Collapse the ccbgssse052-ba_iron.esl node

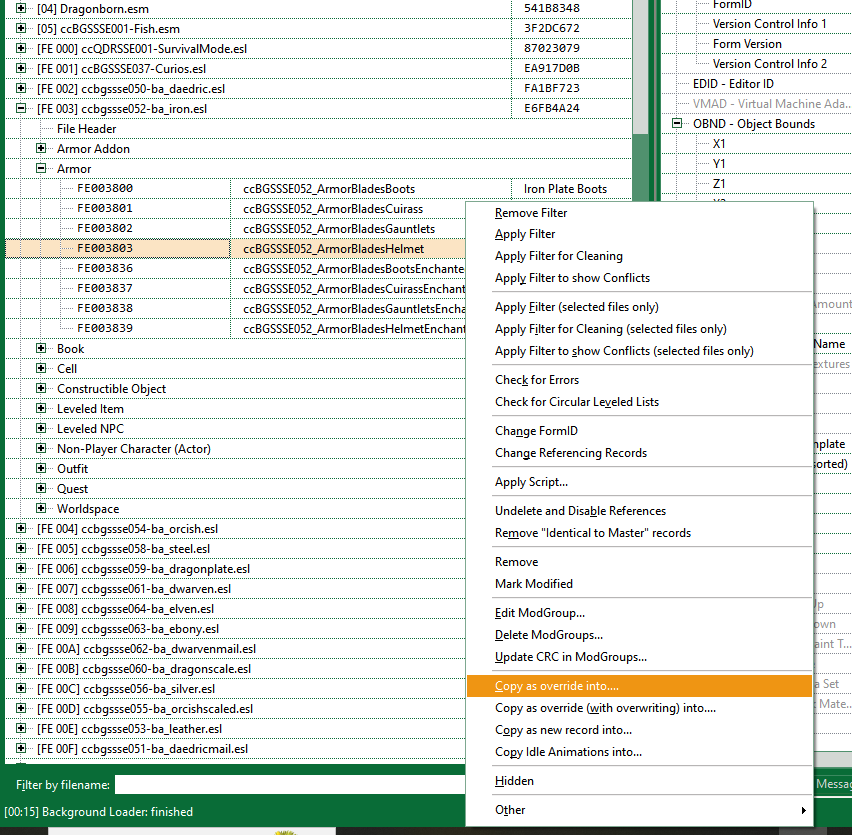pos(21,108)
